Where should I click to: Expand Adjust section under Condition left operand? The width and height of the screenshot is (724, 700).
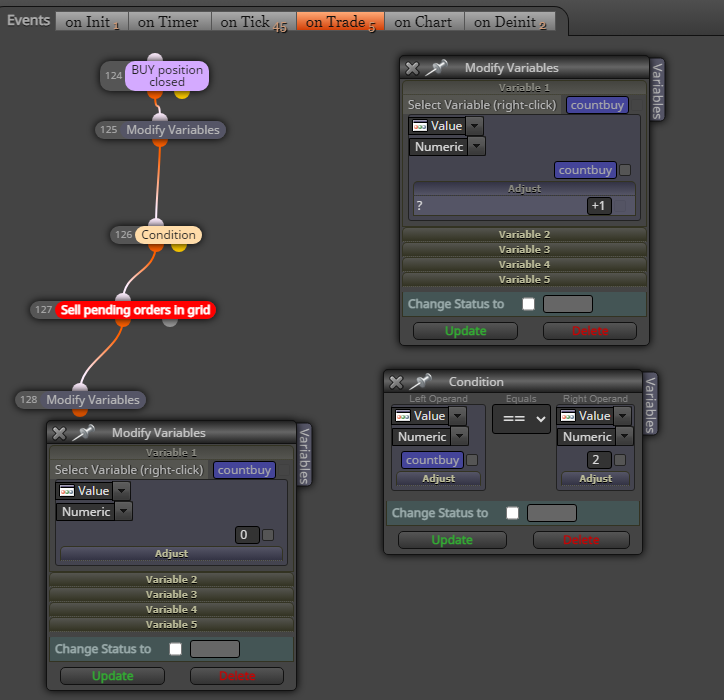pyautogui.click(x=438, y=478)
